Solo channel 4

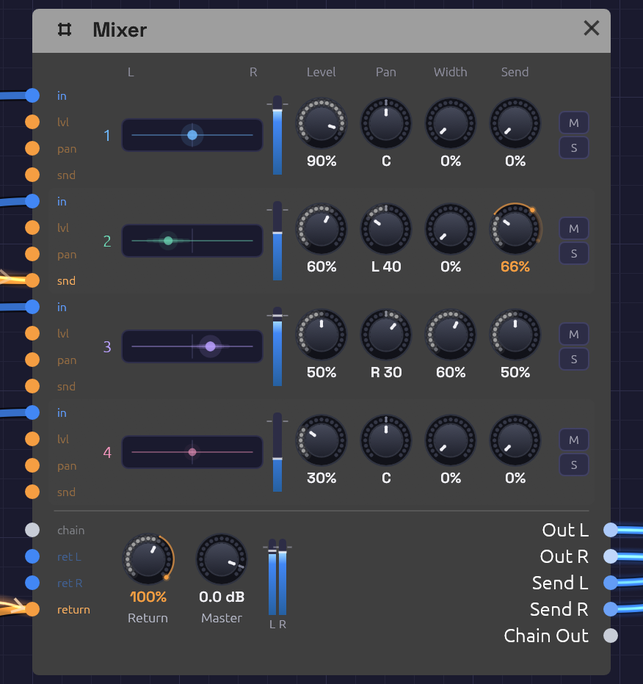click(x=574, y=465)
